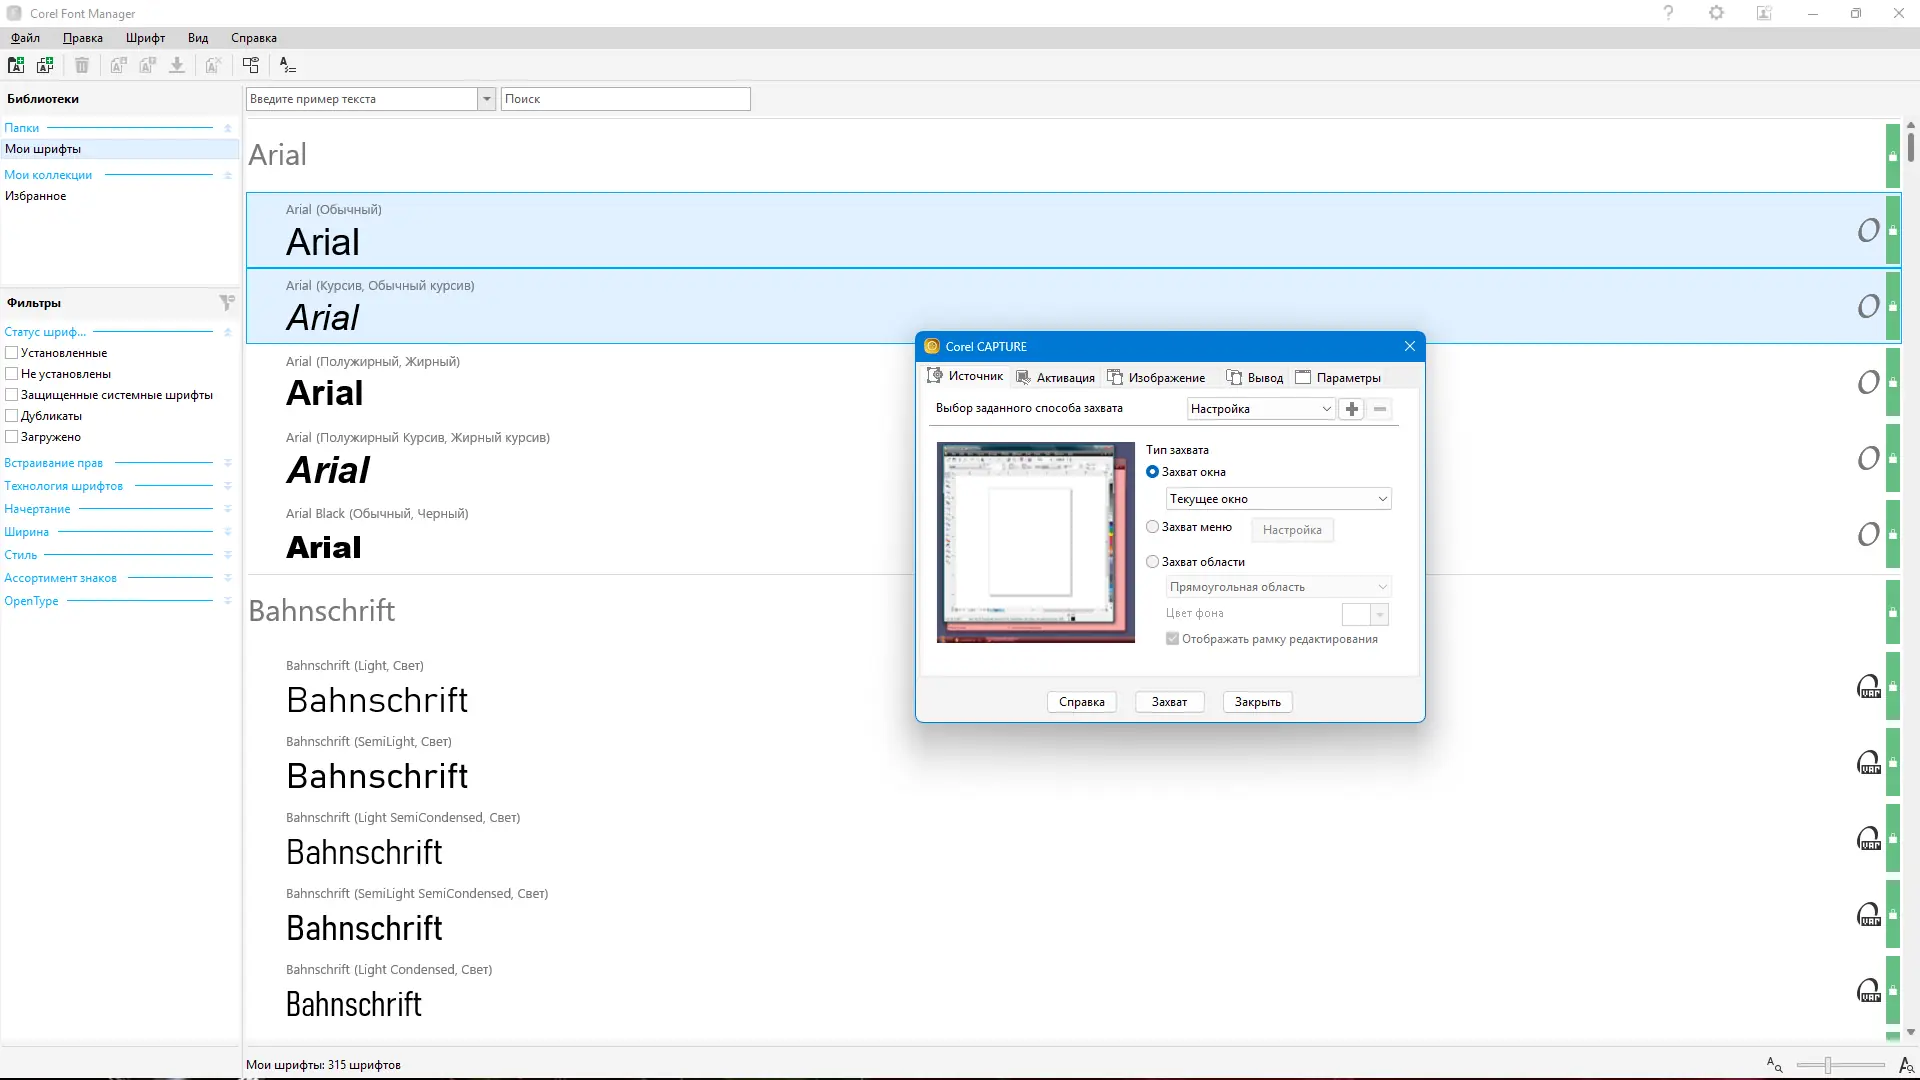Click the show or hide preview panel icon
The image size is (1920, 1080).
pos(251,65)
